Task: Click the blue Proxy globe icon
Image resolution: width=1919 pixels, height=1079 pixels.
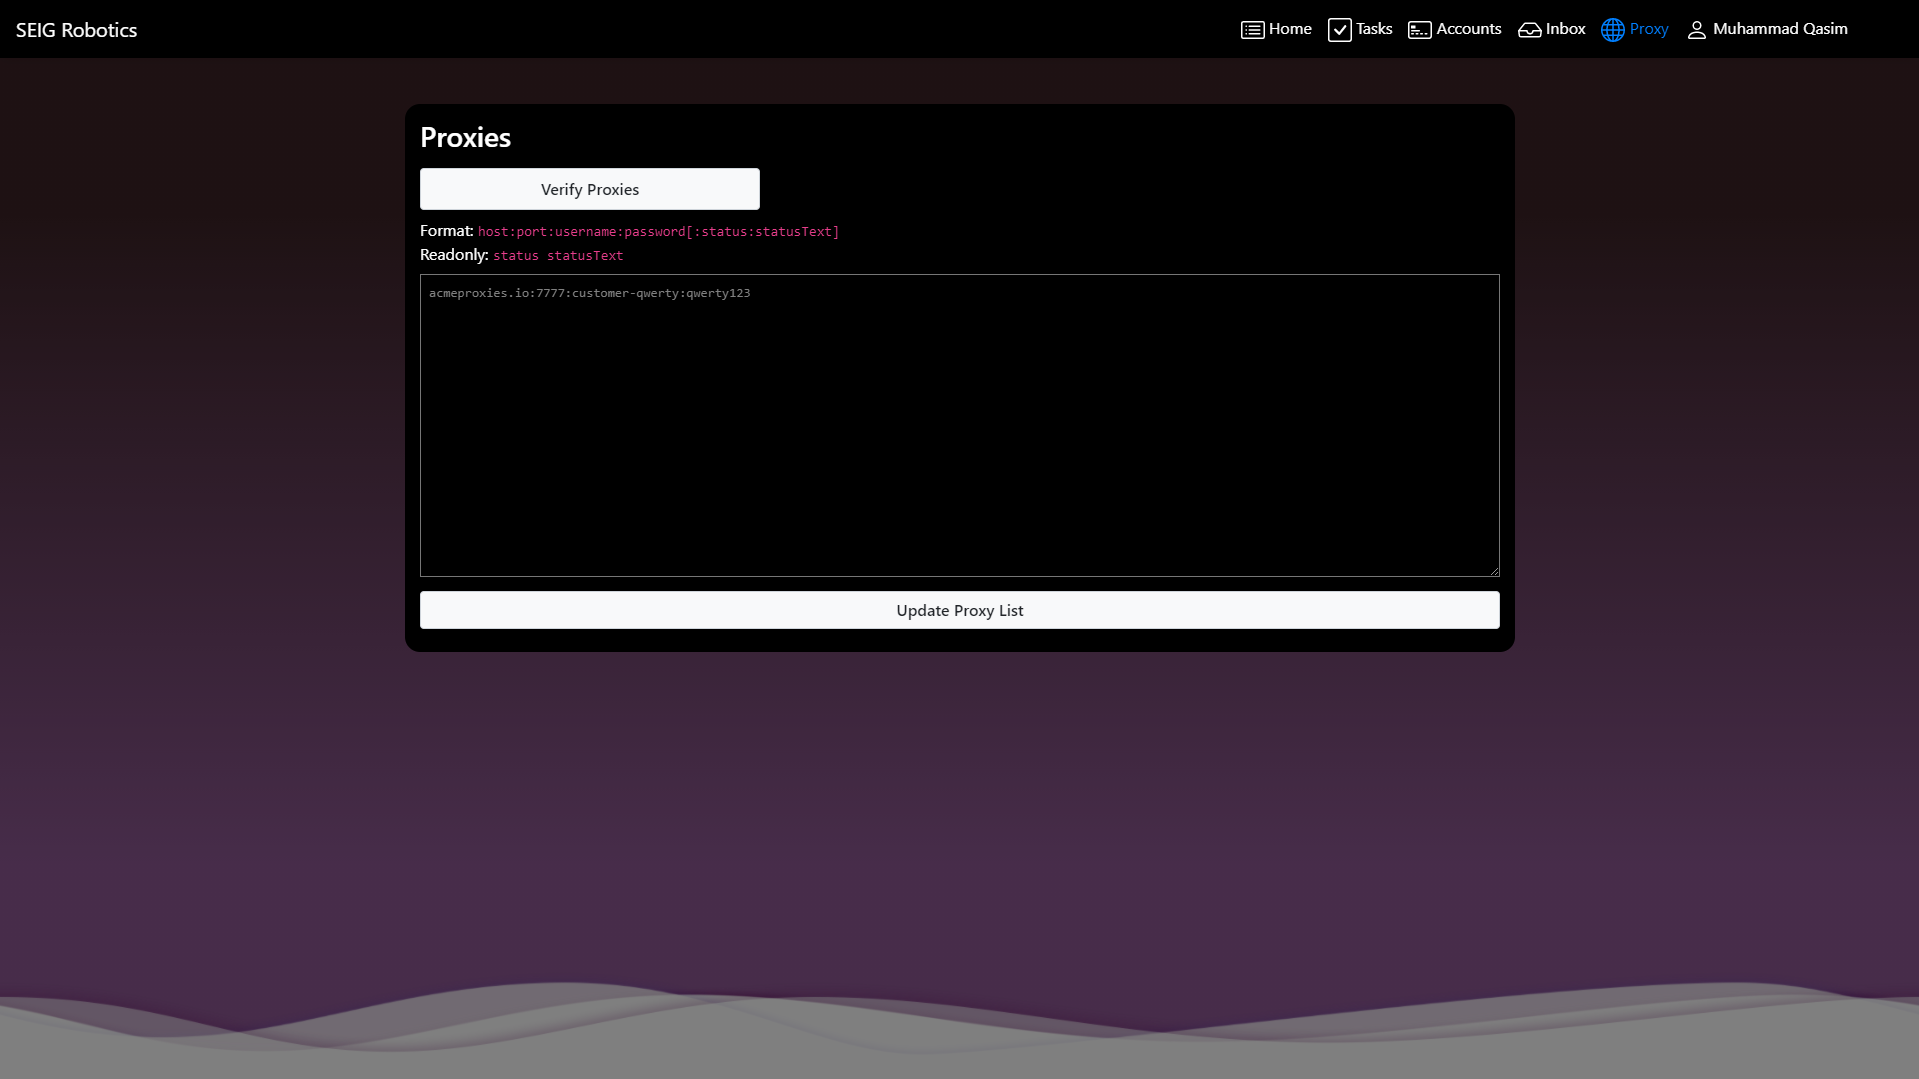Action: click(x=1612, y=30)
